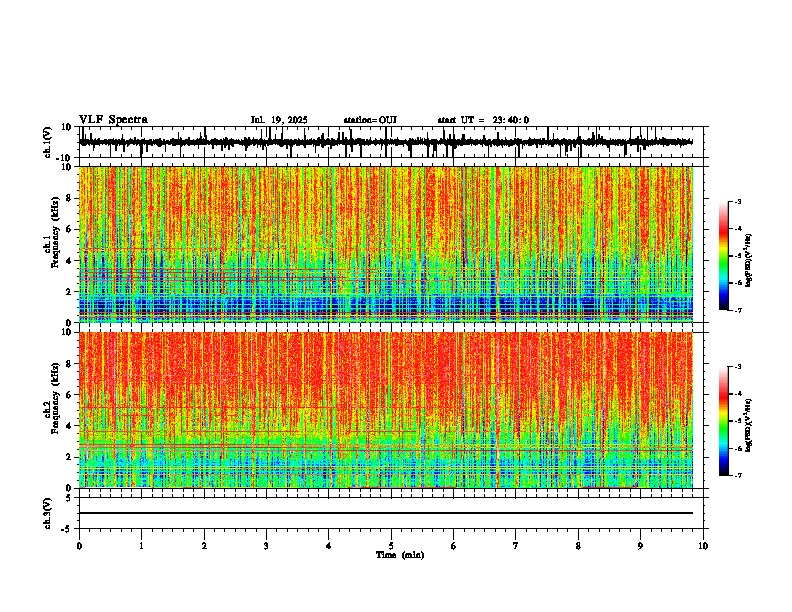Click the ch.1 spectrogram panel

coord(386,244)
